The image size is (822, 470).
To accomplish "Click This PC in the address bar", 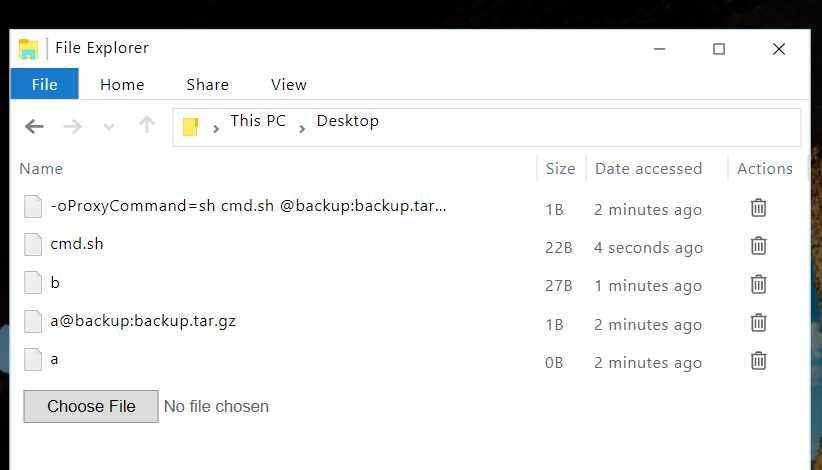I will [x=258, y=121].
